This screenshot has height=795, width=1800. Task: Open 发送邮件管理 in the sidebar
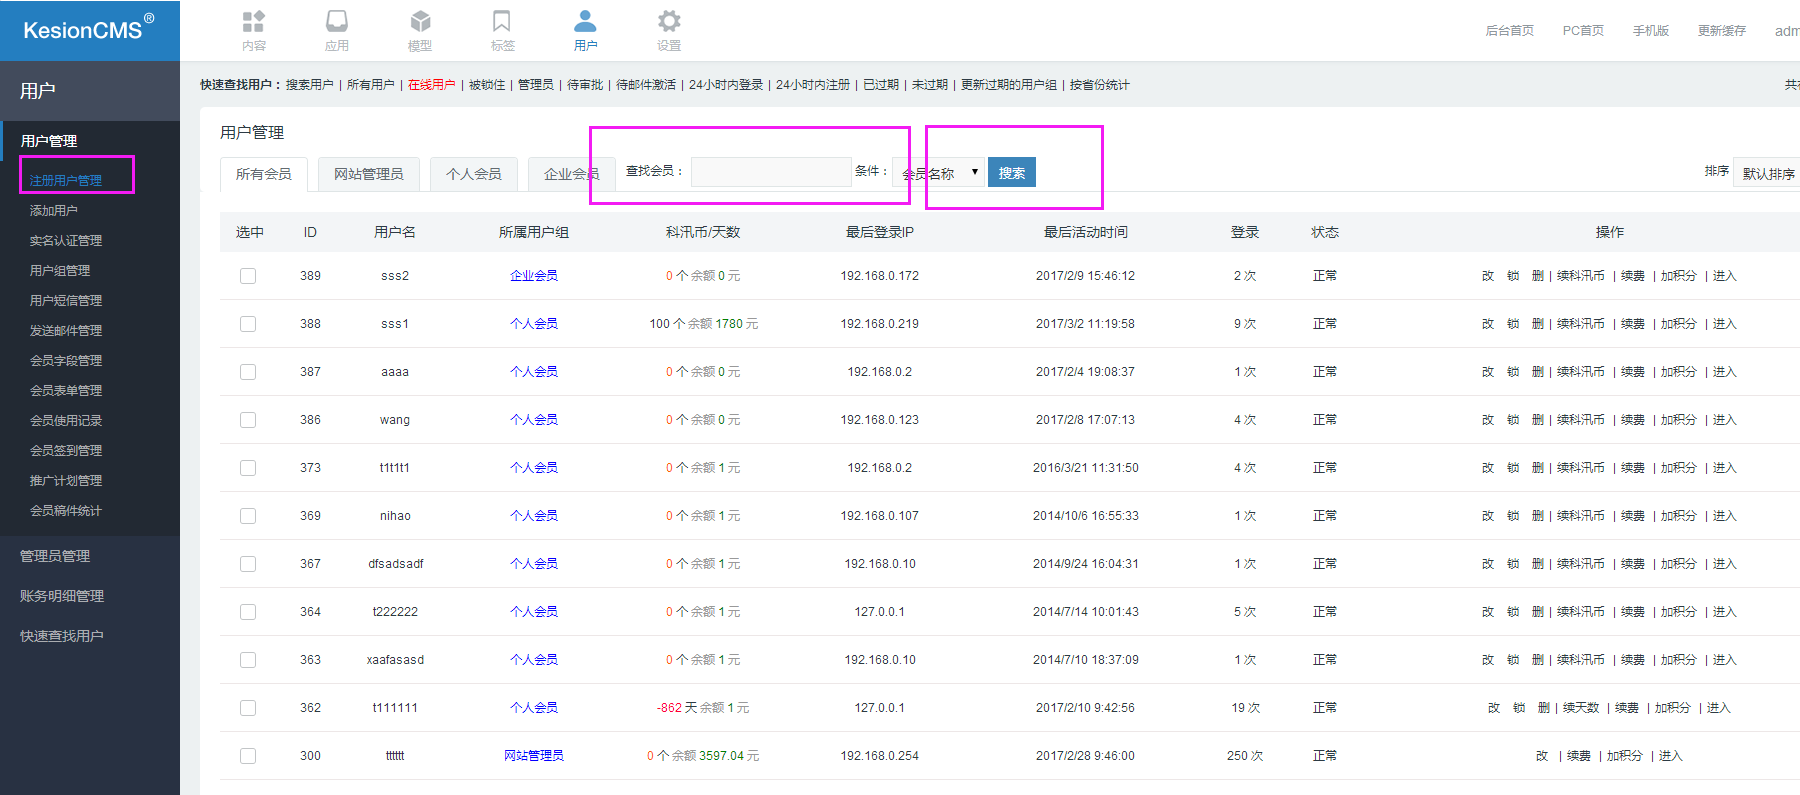click(x=66, y=331)
